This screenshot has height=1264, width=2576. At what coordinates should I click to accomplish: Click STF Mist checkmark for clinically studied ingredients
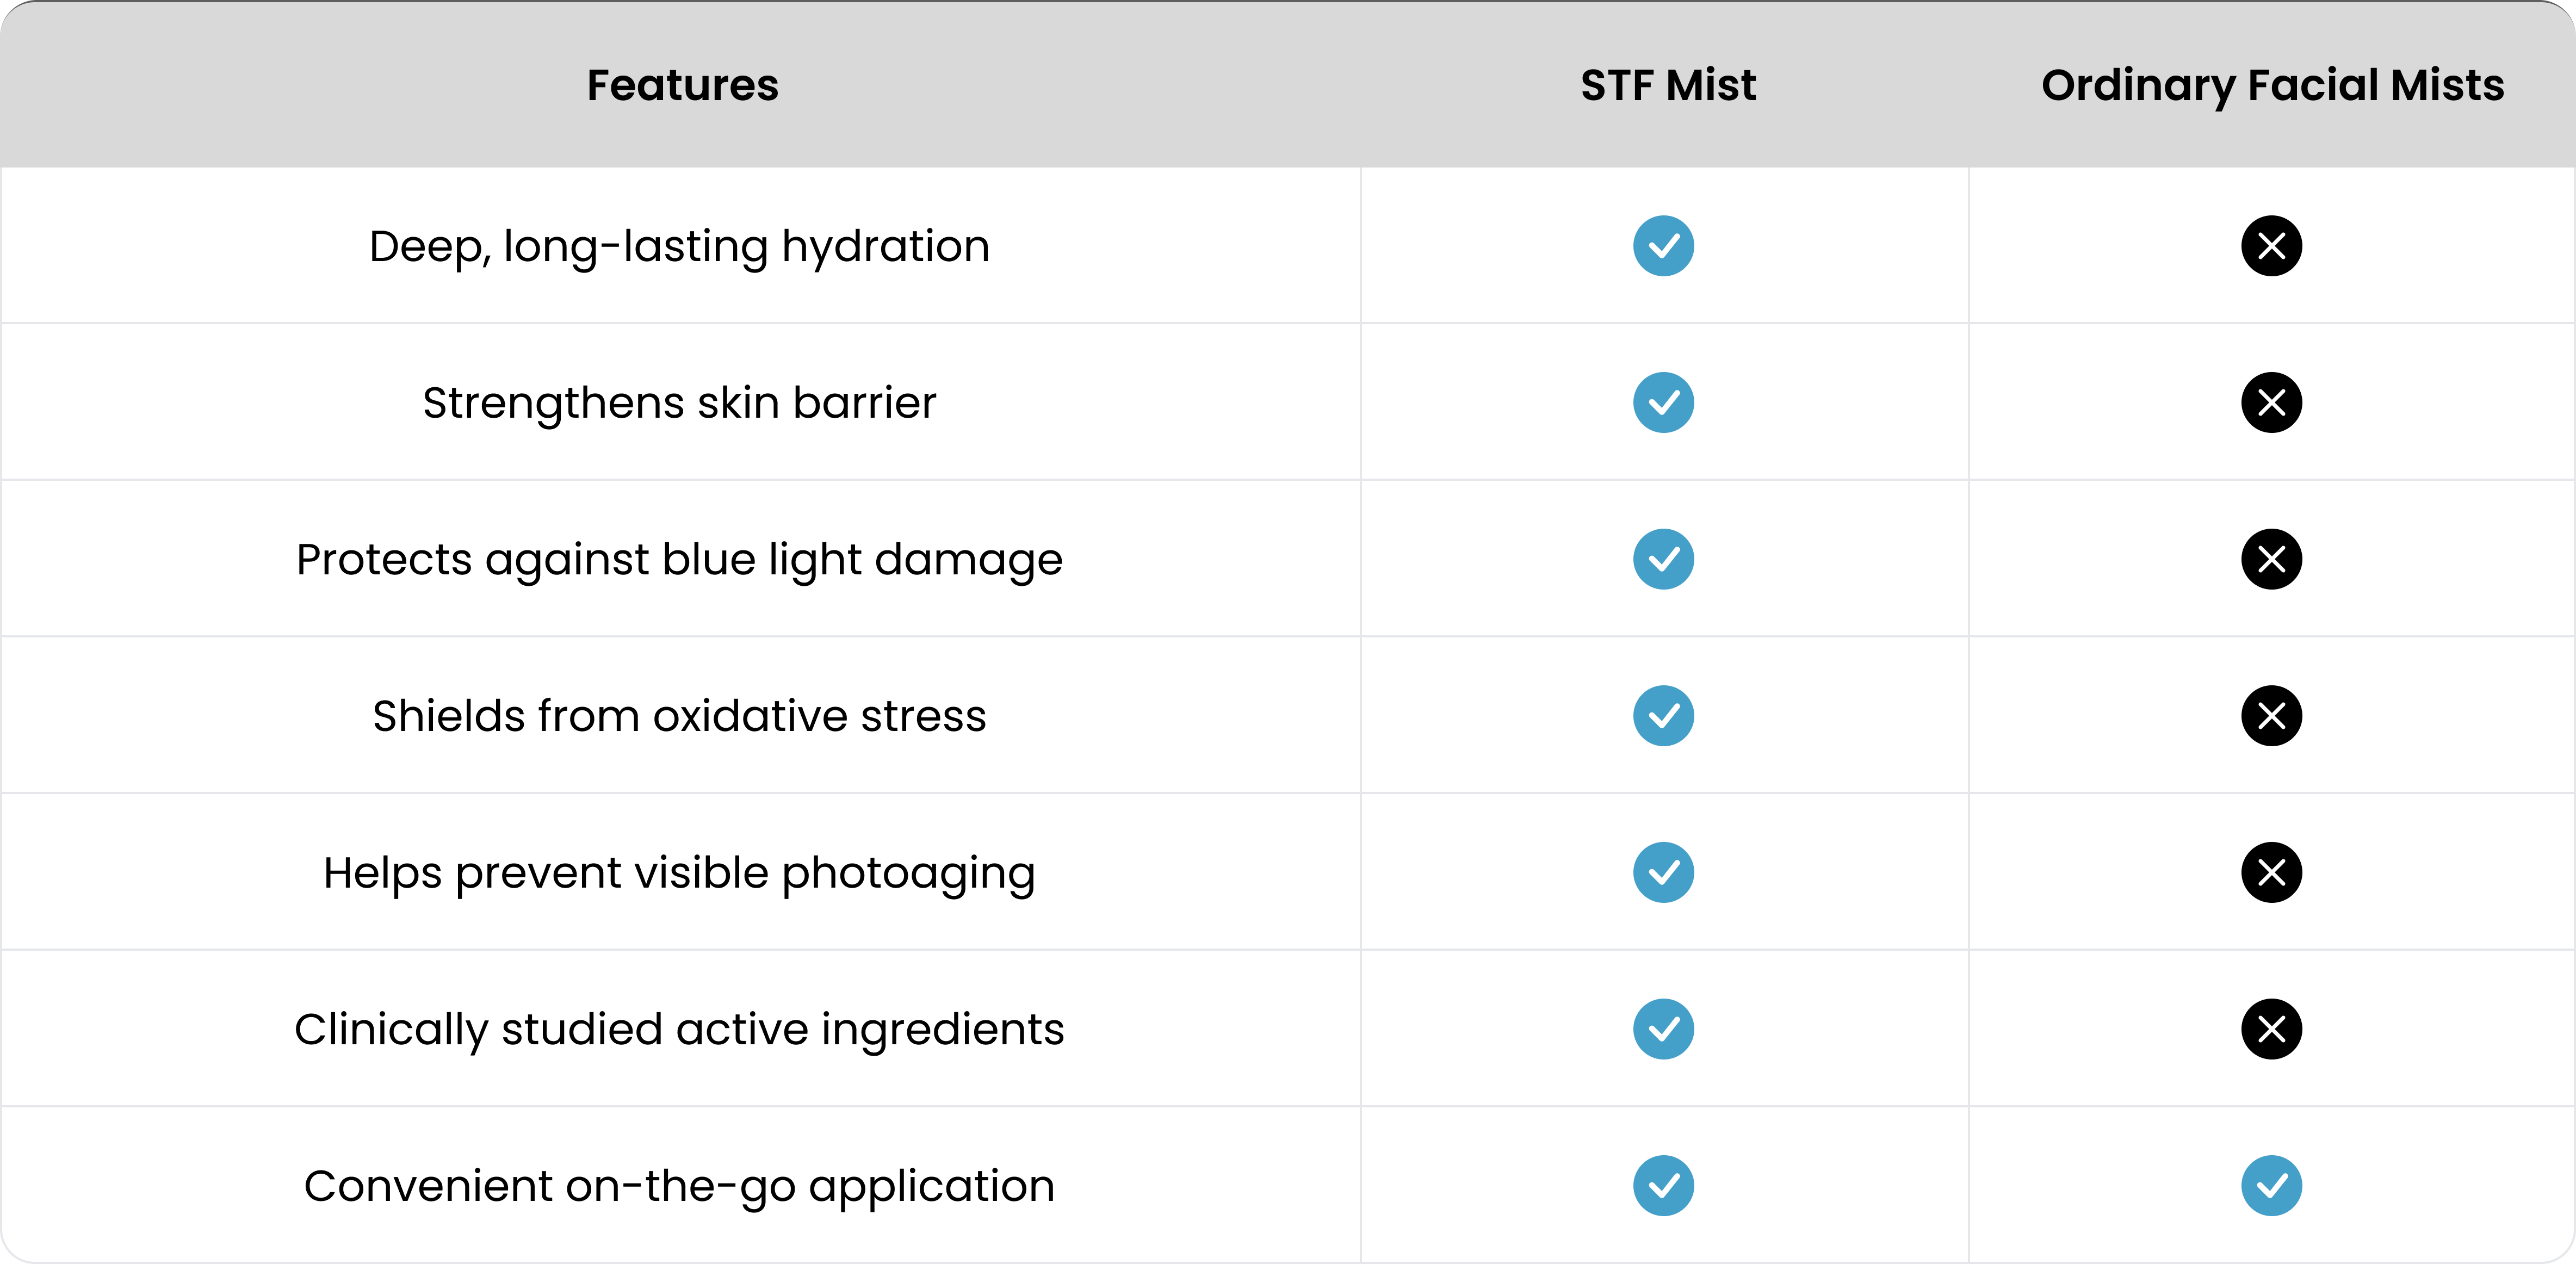[1663, 1029]
